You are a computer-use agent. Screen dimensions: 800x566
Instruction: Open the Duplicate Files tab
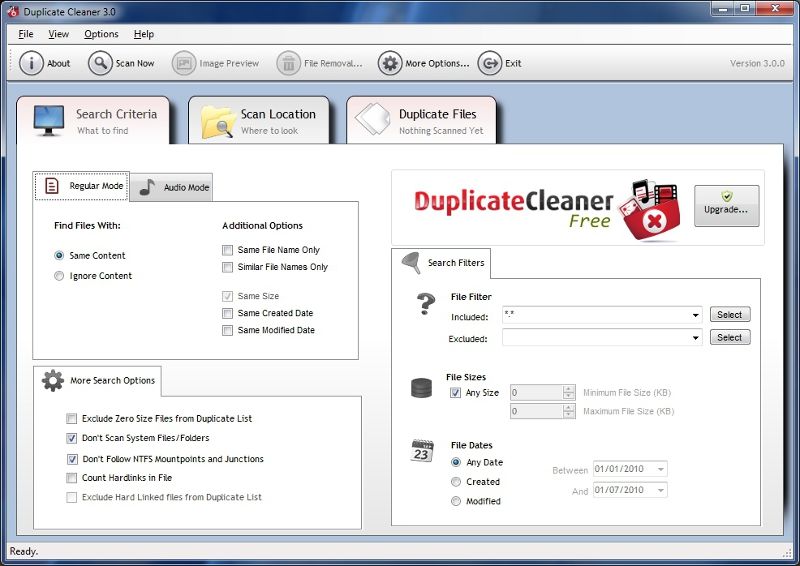421,121
